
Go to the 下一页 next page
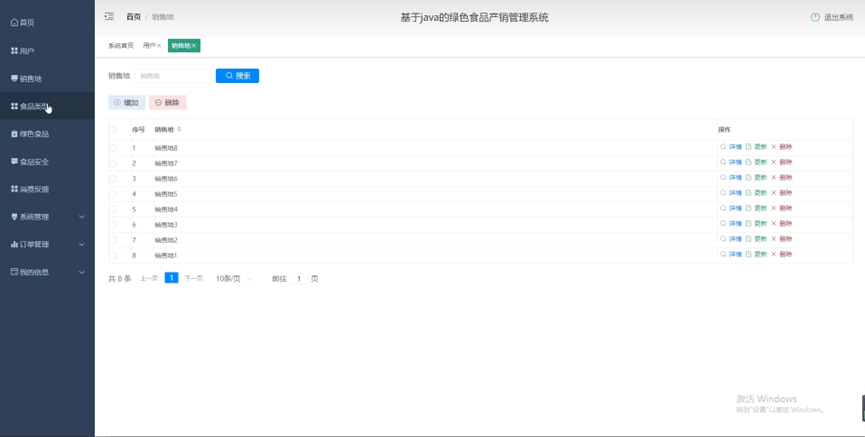194,279
